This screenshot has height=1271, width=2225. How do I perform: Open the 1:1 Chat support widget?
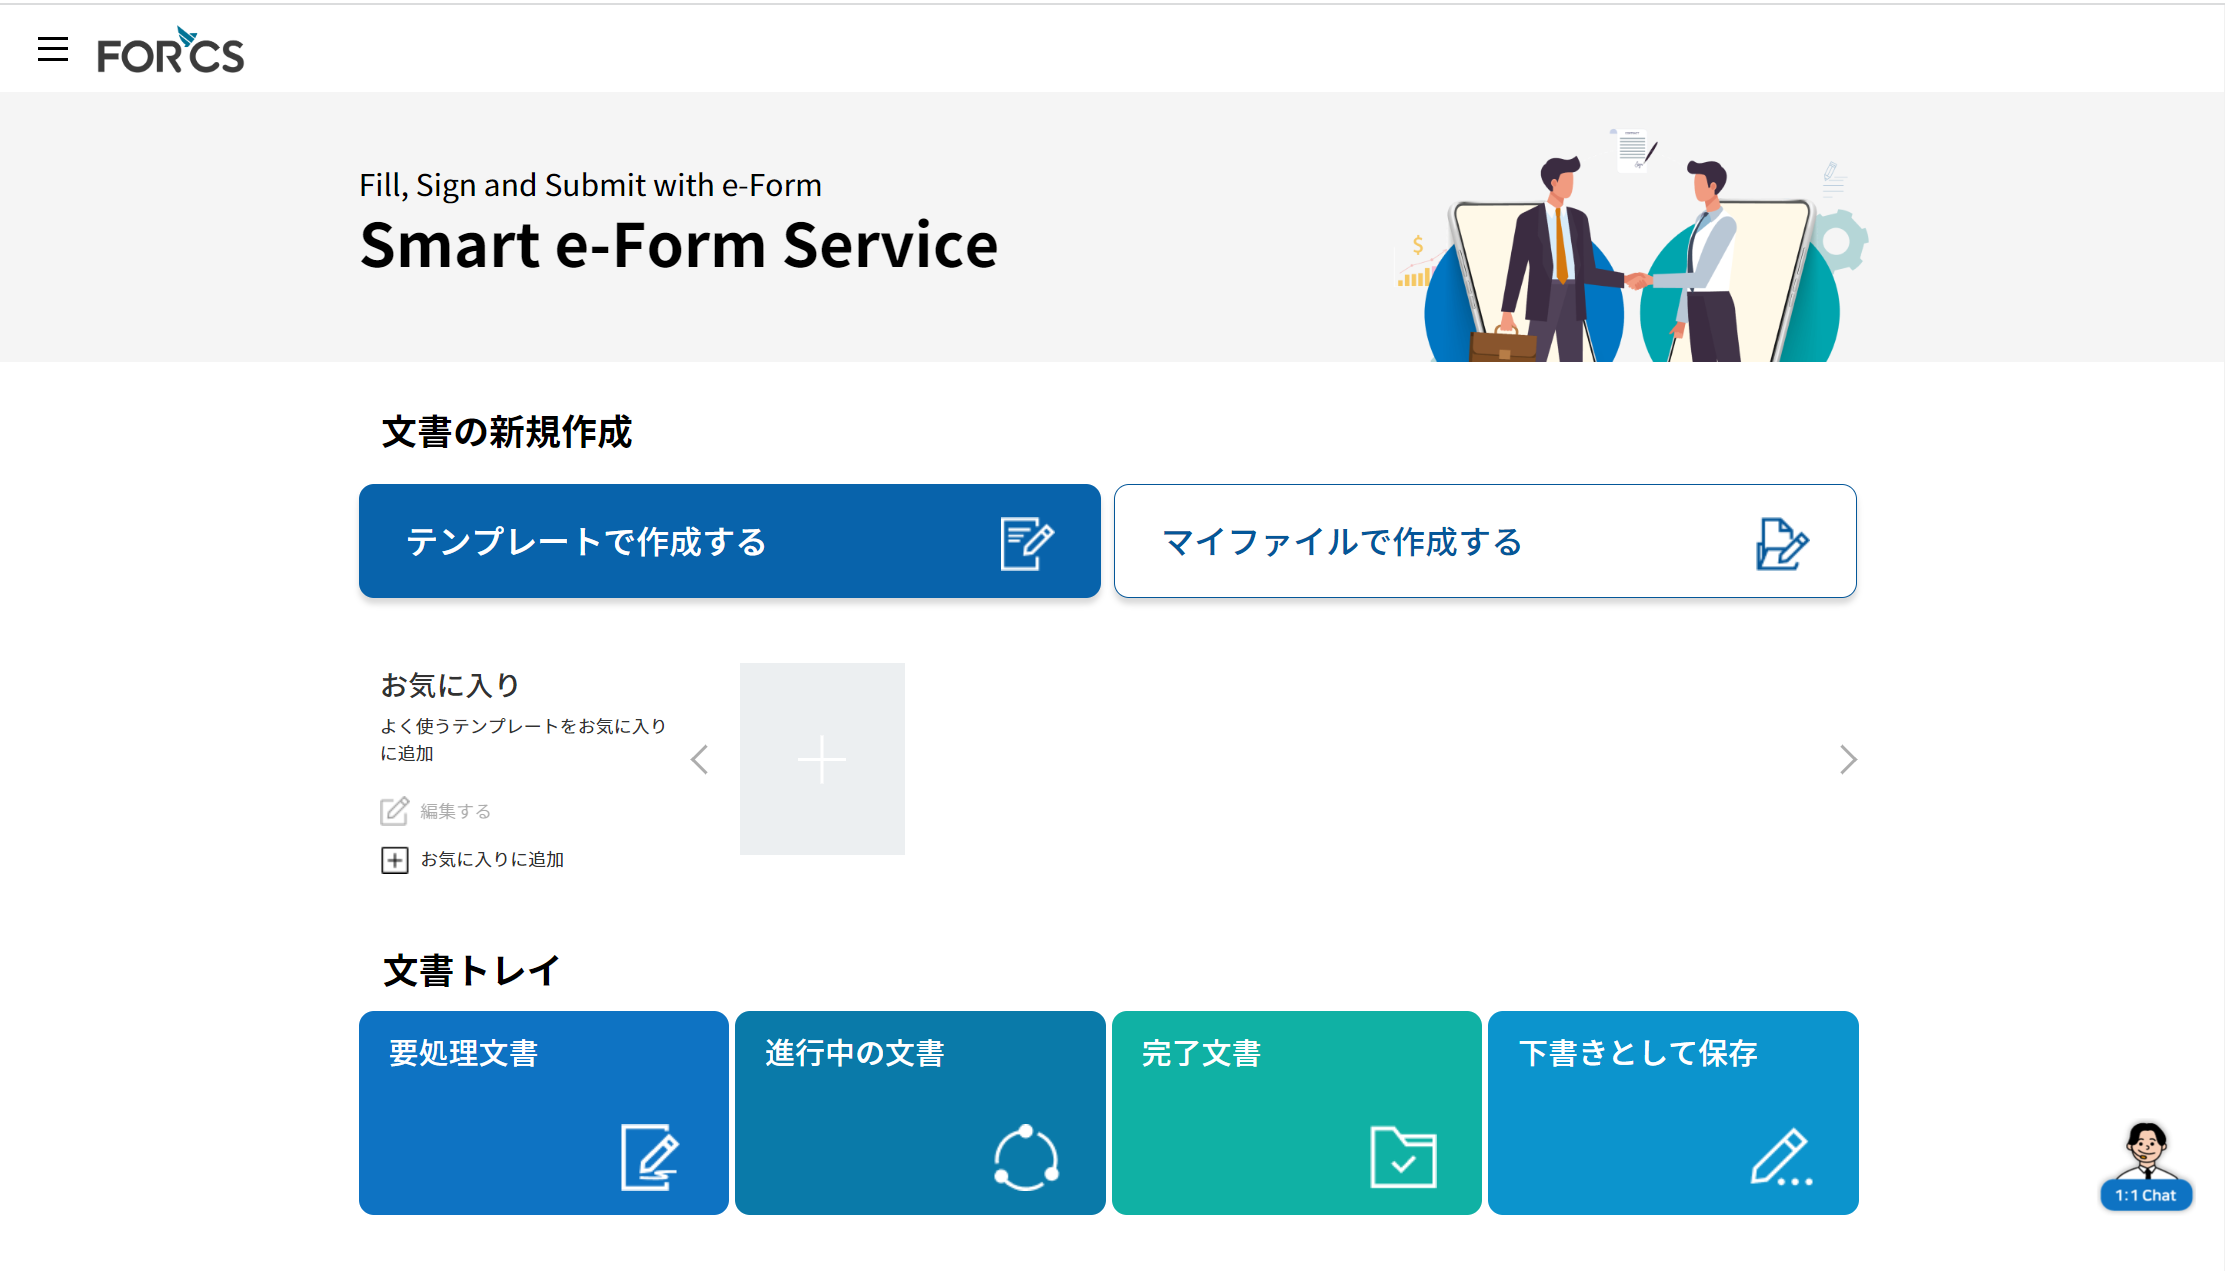coord(2146,1168)
